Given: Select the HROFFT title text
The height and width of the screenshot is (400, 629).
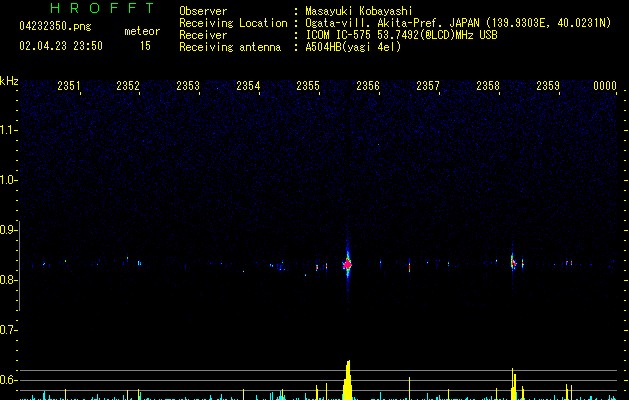Looking at the screenshot, I should click(102, 8).
